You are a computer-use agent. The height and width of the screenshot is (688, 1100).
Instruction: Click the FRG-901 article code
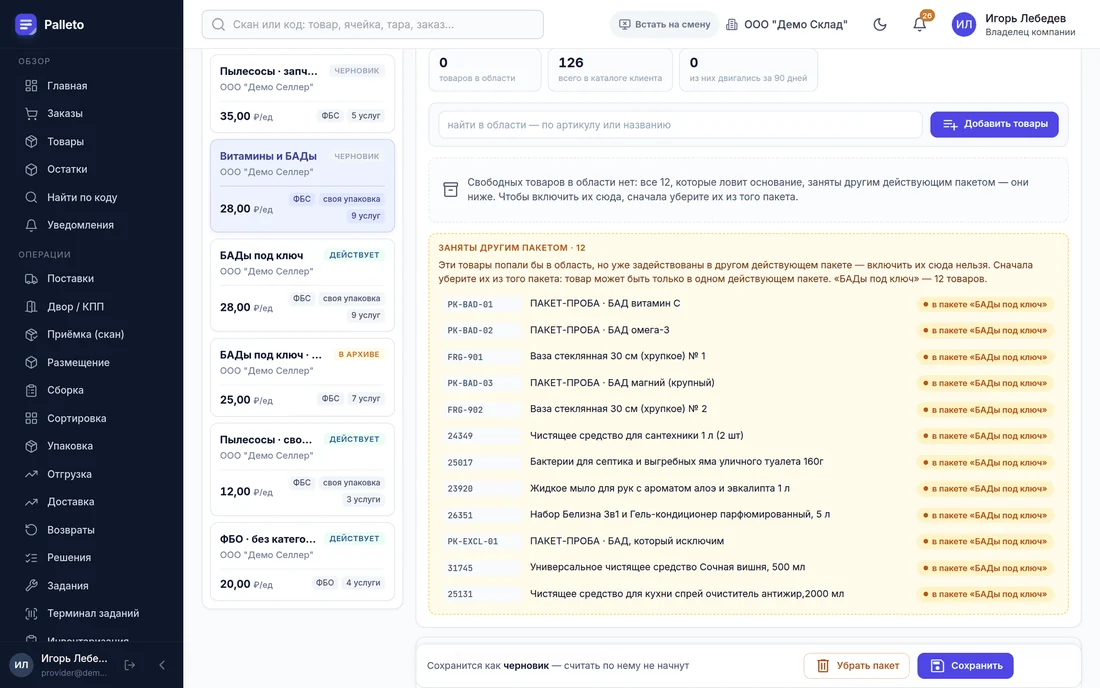(x=465, y=357)
